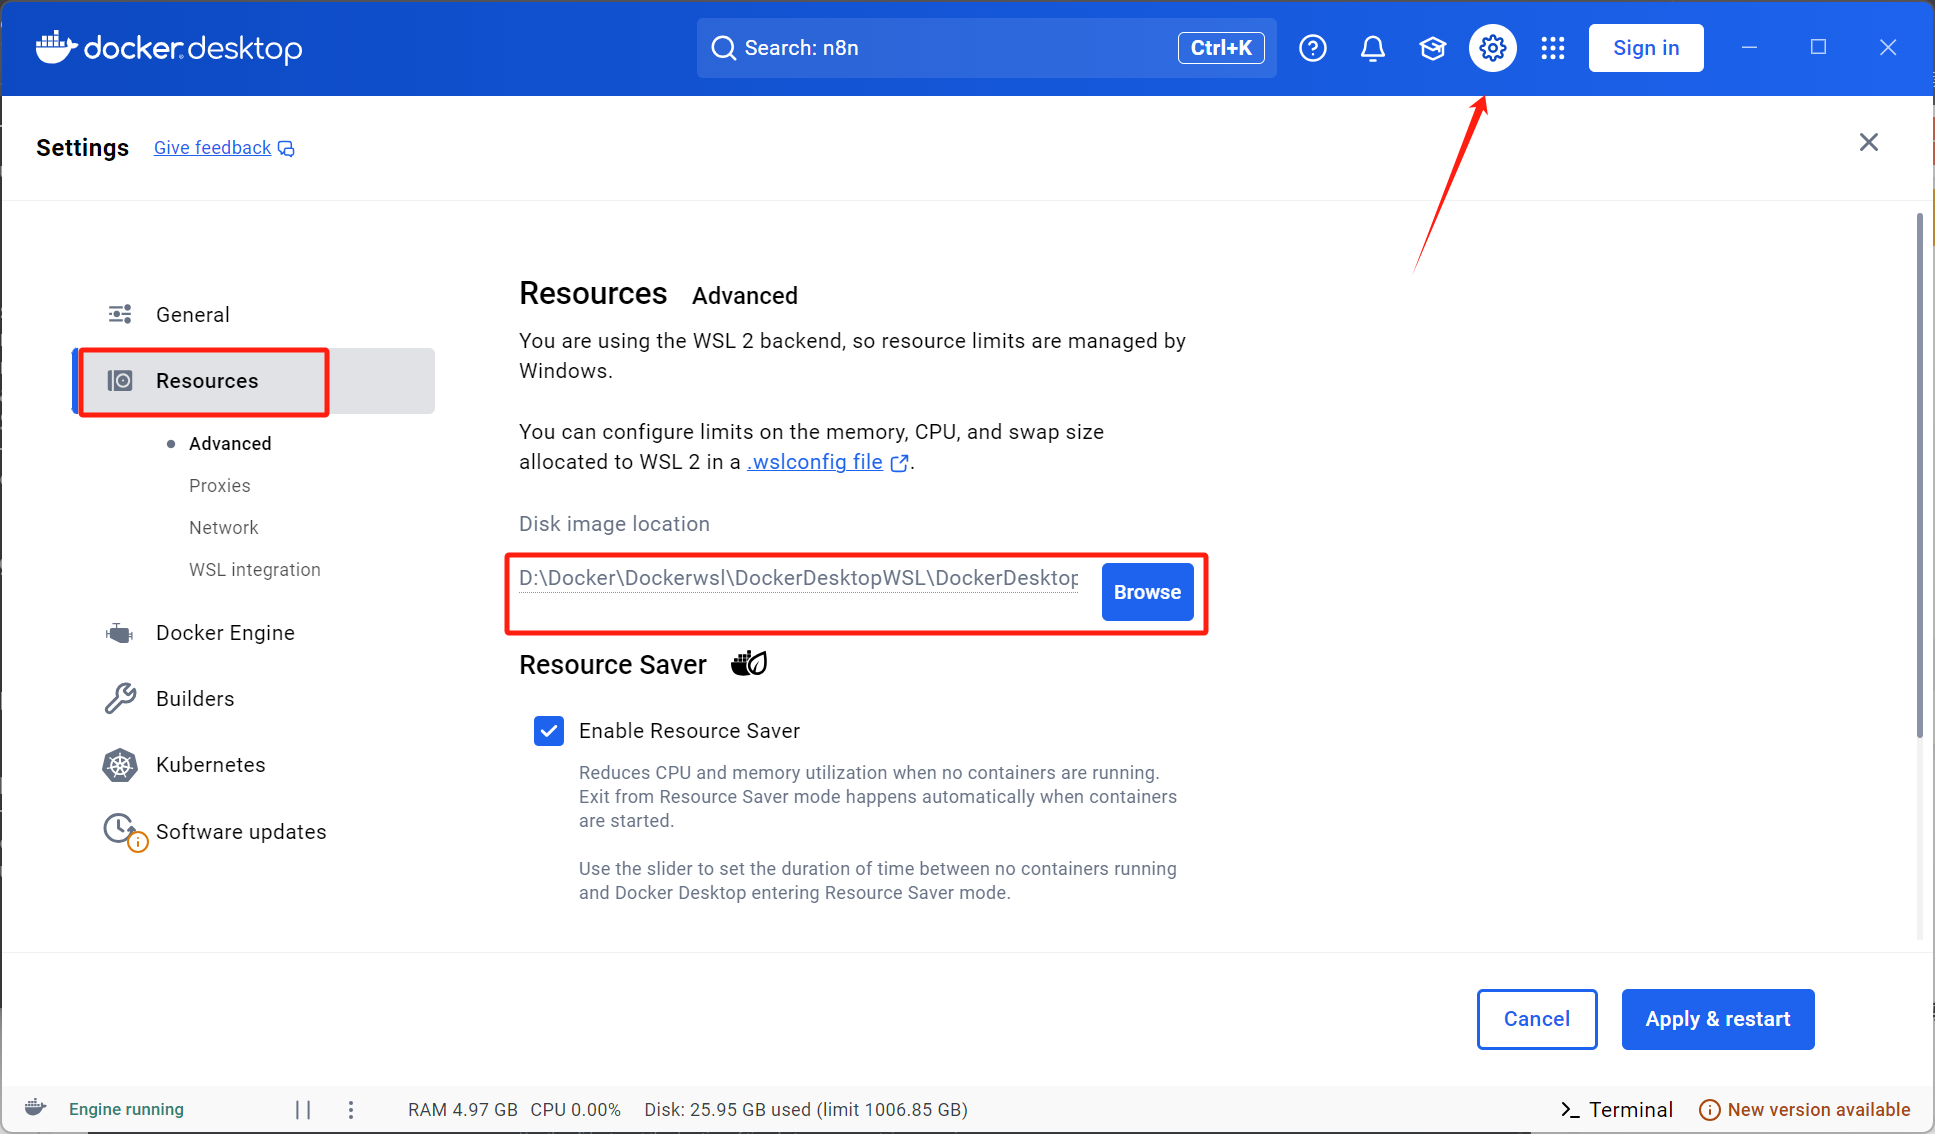The image size is (1935, 1134).
Task: Click the Resource Saver leaf icon
Action: click(749, 663)
